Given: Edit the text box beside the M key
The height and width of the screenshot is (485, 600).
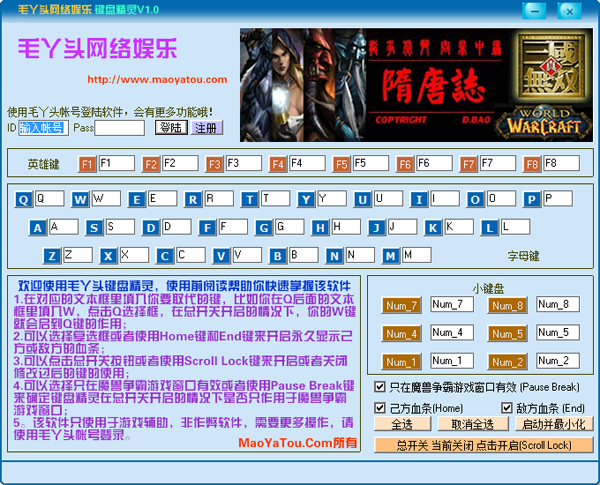Looking at the screenshot, I should pos(417,255).
